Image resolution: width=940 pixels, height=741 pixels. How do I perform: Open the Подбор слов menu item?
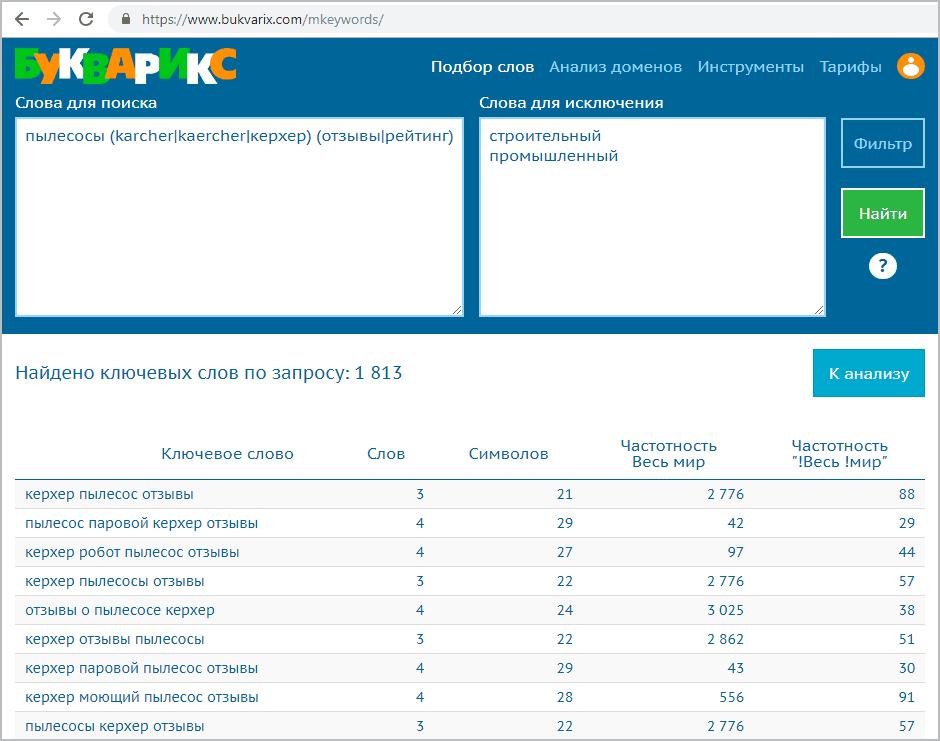tap(483, 67)
